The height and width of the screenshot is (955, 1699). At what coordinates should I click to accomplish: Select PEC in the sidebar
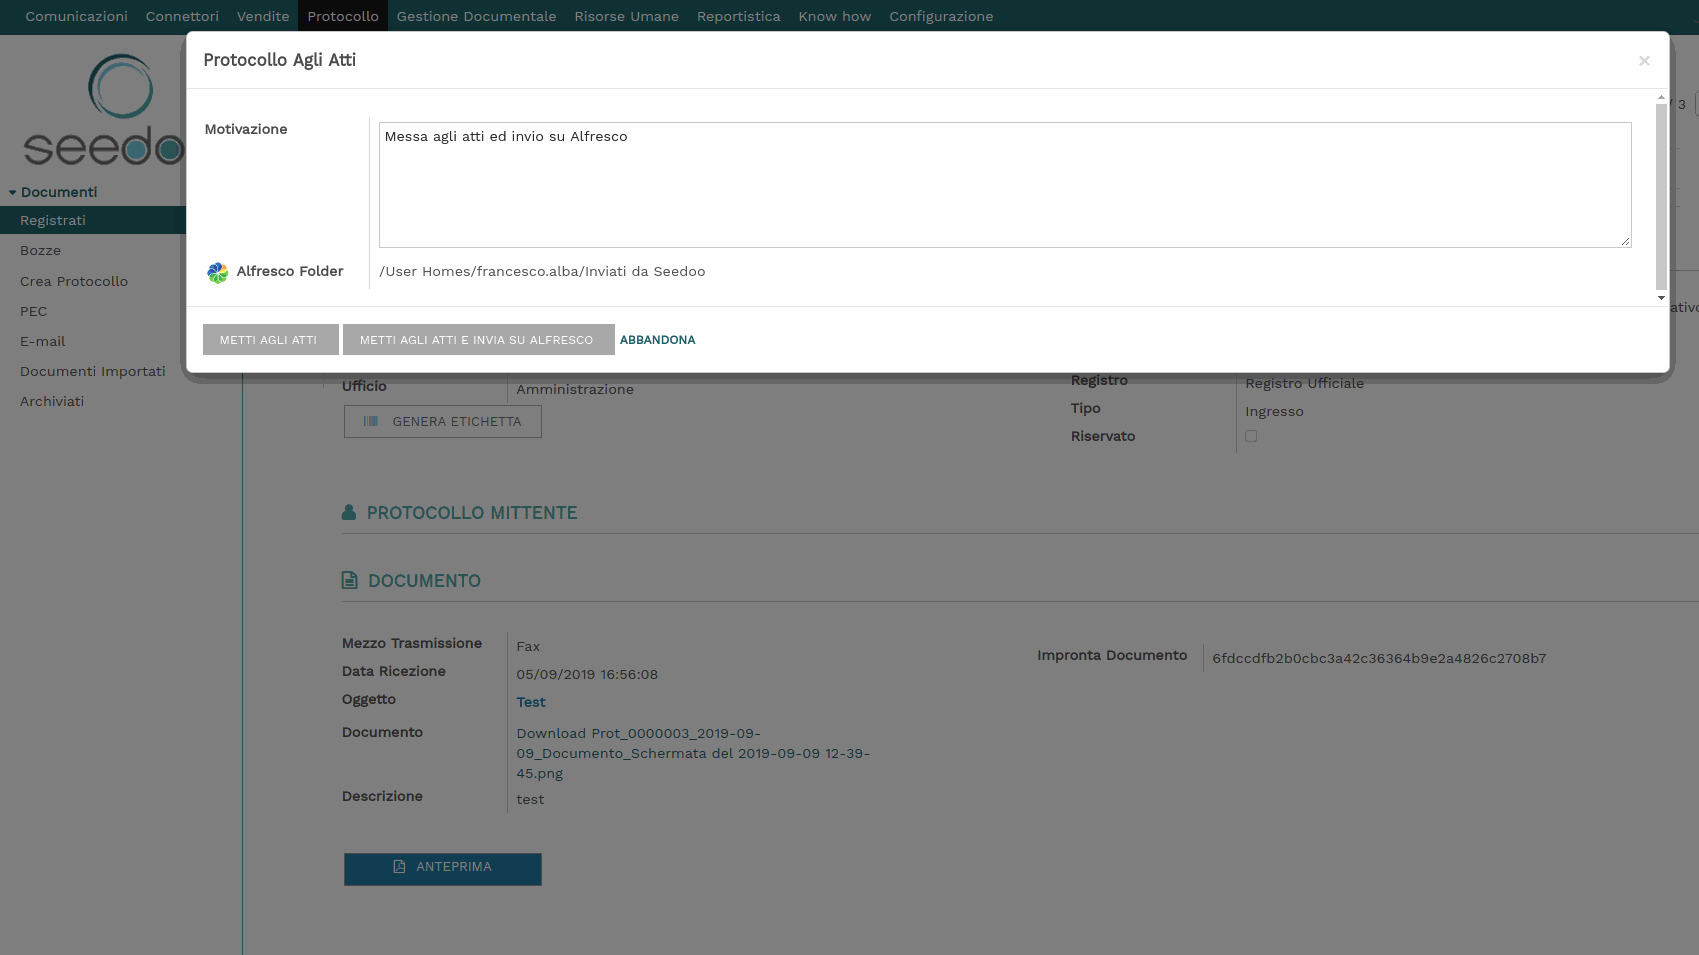pos(33,312)
